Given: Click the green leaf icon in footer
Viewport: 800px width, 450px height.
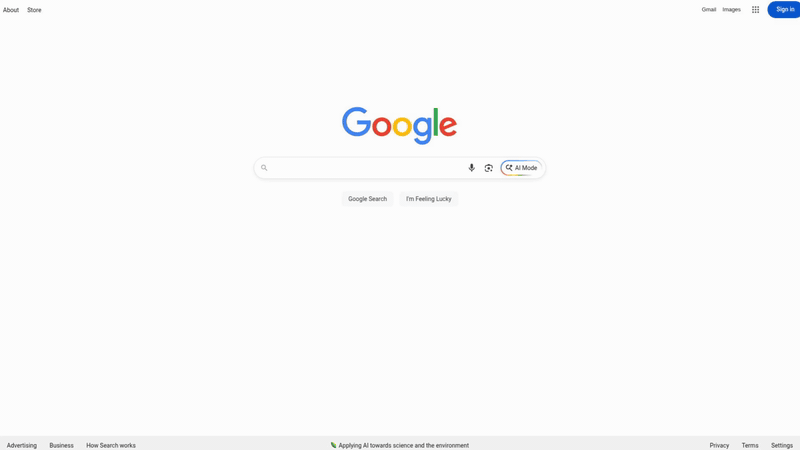Looking at the screenshot, I should pyautogui.click(x=333, y=445).
